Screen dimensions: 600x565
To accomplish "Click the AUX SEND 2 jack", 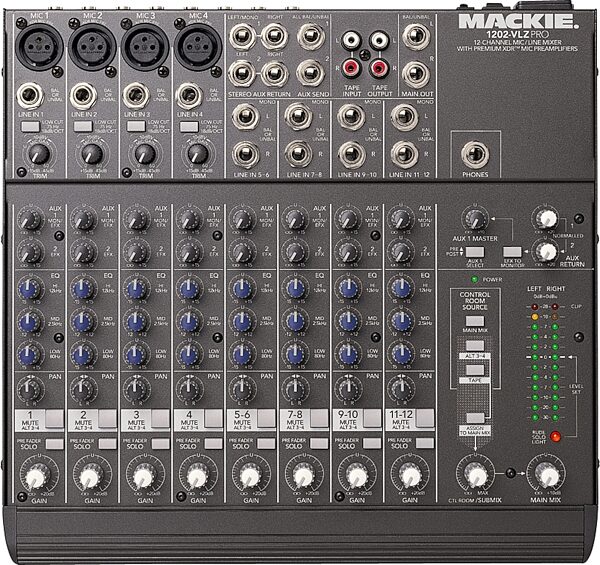I will [x=311, y=73].
